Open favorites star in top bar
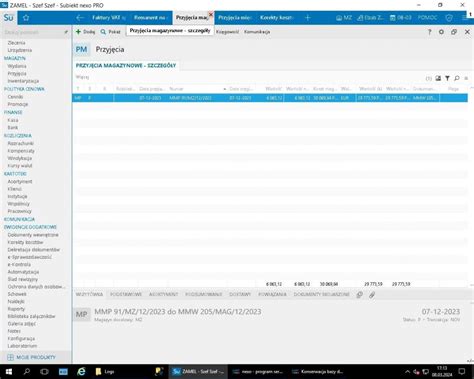This screenshot has height=379, width=474. point(26,18)
